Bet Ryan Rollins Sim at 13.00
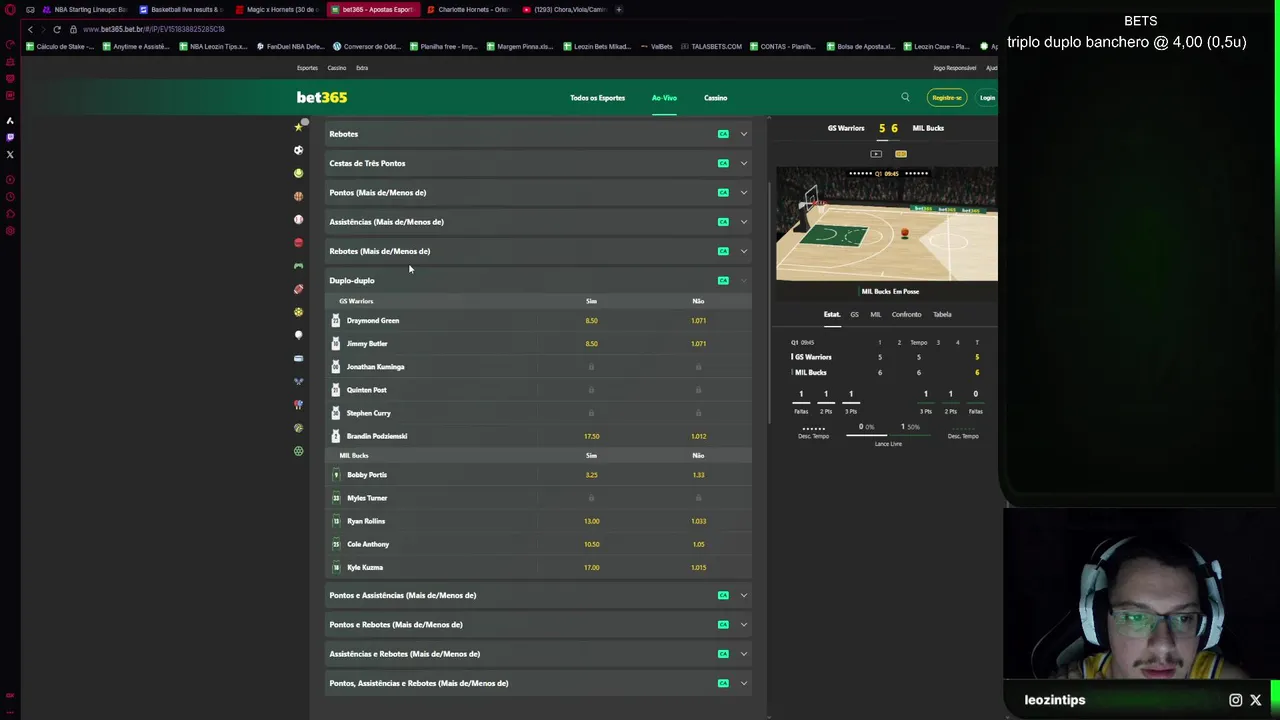 (x=591, y=521)
